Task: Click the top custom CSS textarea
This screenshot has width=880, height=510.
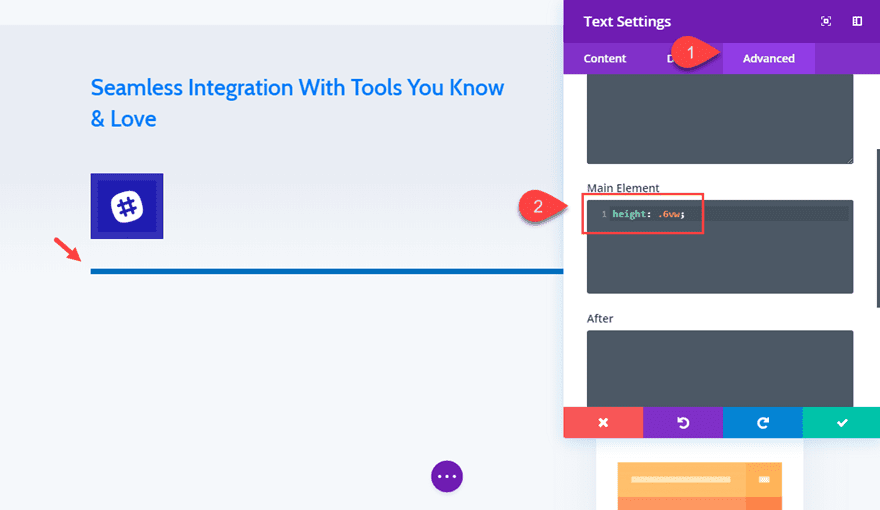Action: 720,119
